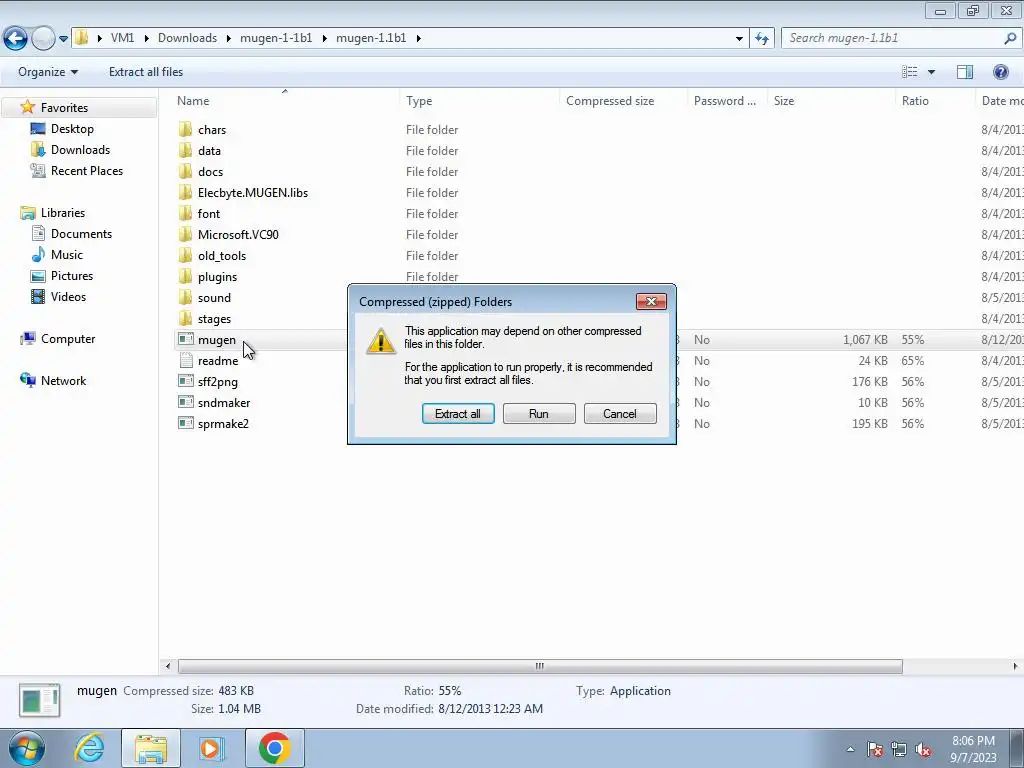This screenshot has height=768, width=1024.
Task: Select VM1 in the address bar
Action: pos(122,38)
